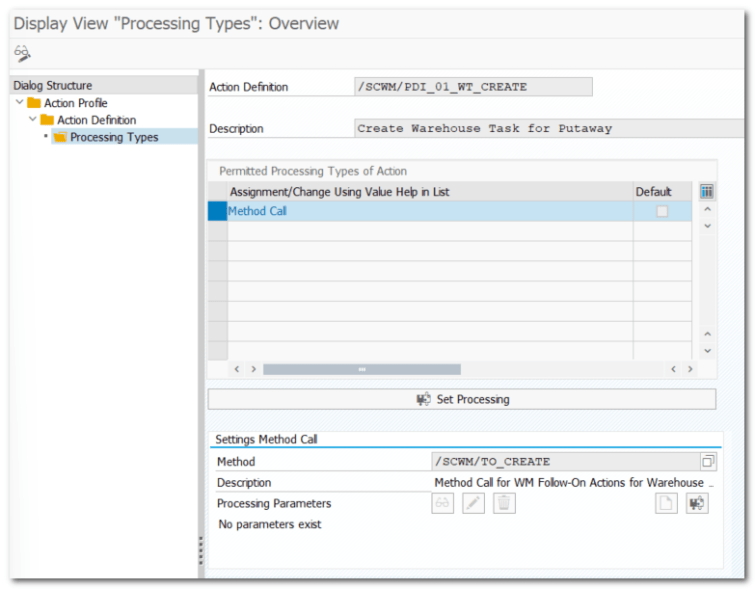Collapse the Action Definition tree node
This screenshot has width=755, height=589.
33,119
